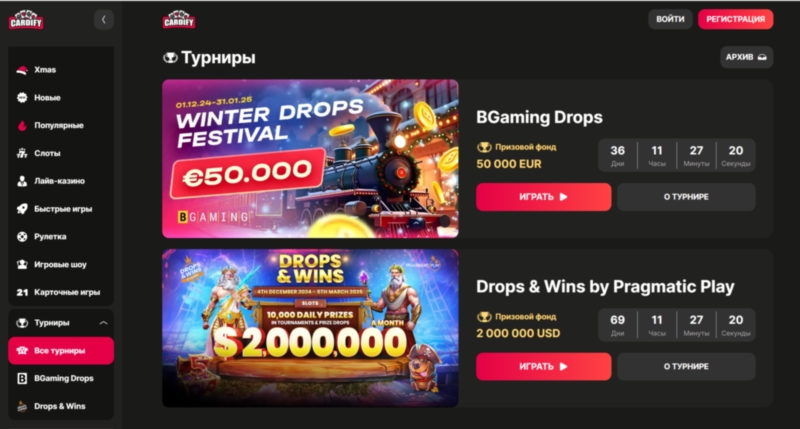Viewport: 800px width, 429px height.
Task: Select the Популярные flame icon
Action: (x=22, y=125)
